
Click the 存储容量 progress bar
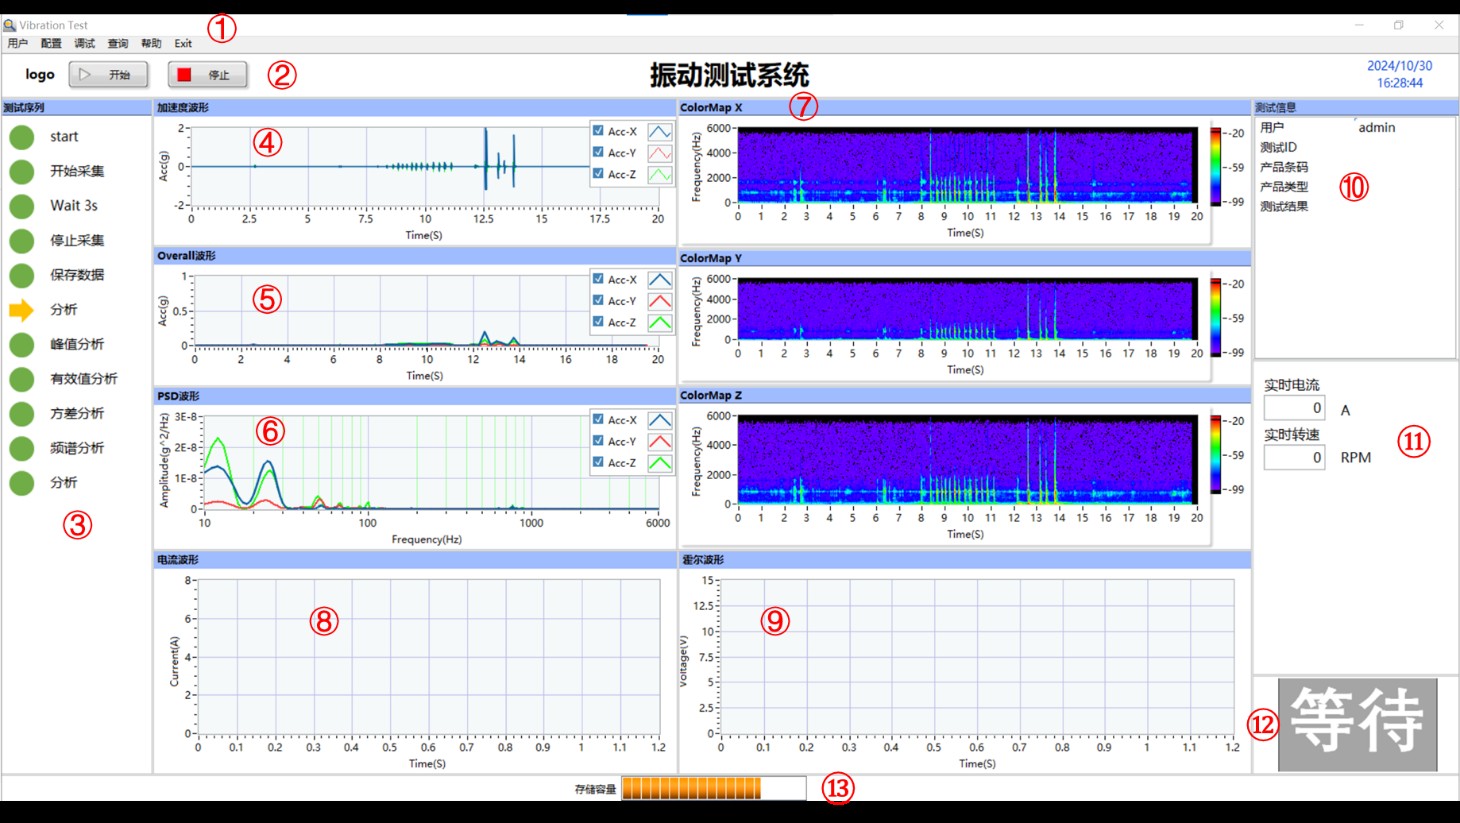coord(714,788)
